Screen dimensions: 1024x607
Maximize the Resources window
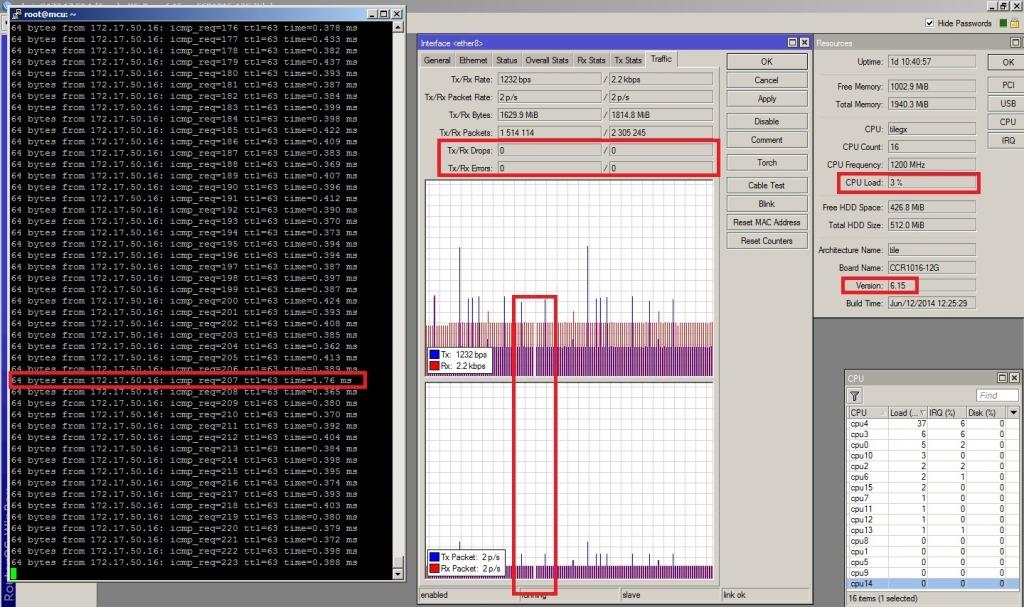1016,42
